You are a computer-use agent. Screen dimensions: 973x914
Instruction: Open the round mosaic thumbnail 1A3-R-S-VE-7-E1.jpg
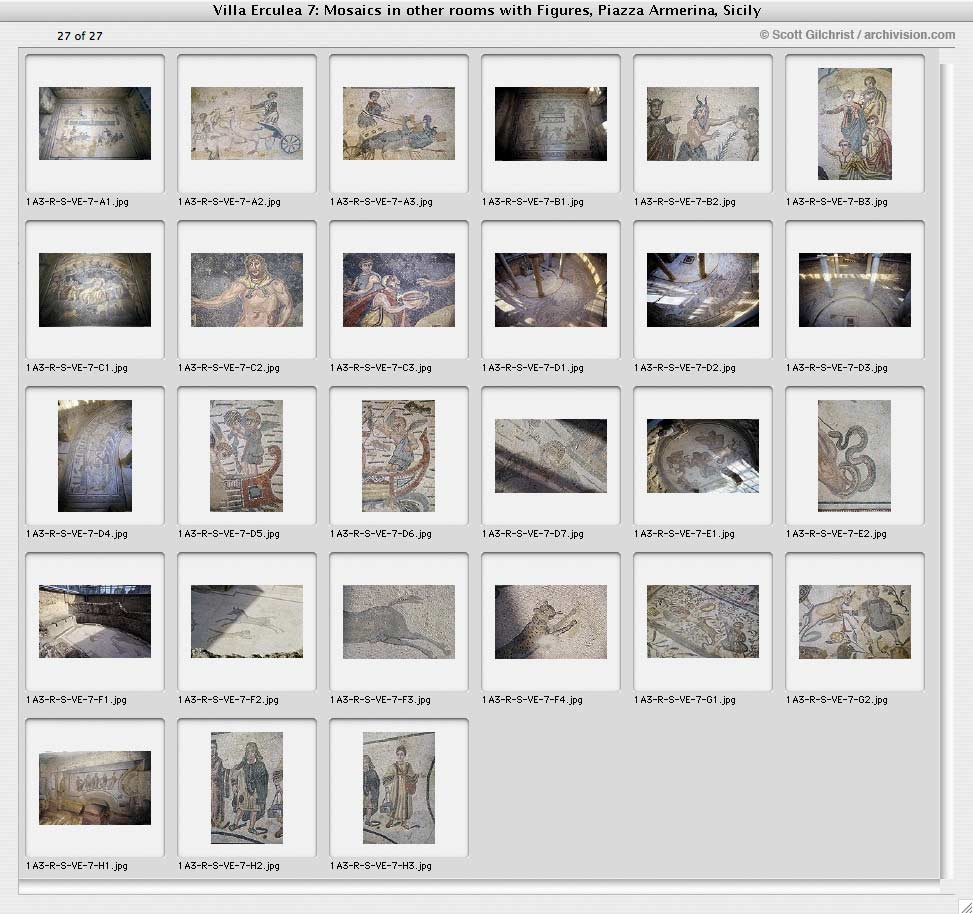point(703,455)
